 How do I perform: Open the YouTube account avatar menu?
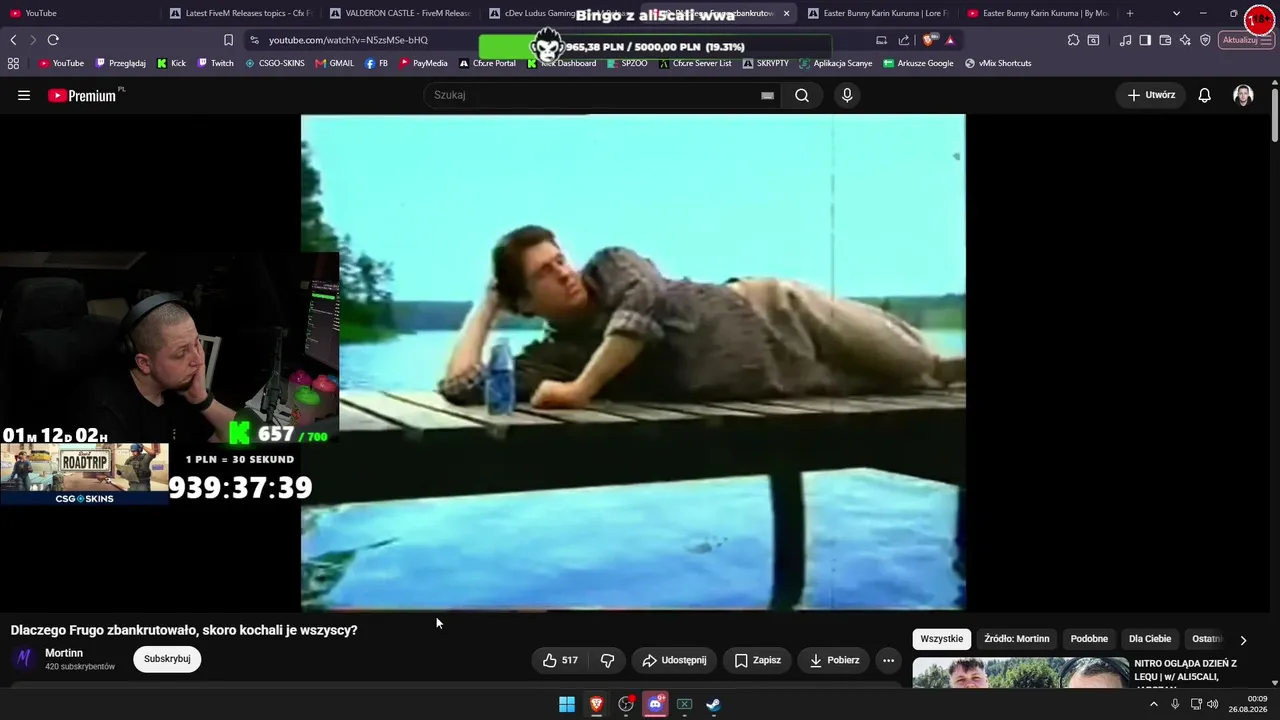click(1243, 95)
